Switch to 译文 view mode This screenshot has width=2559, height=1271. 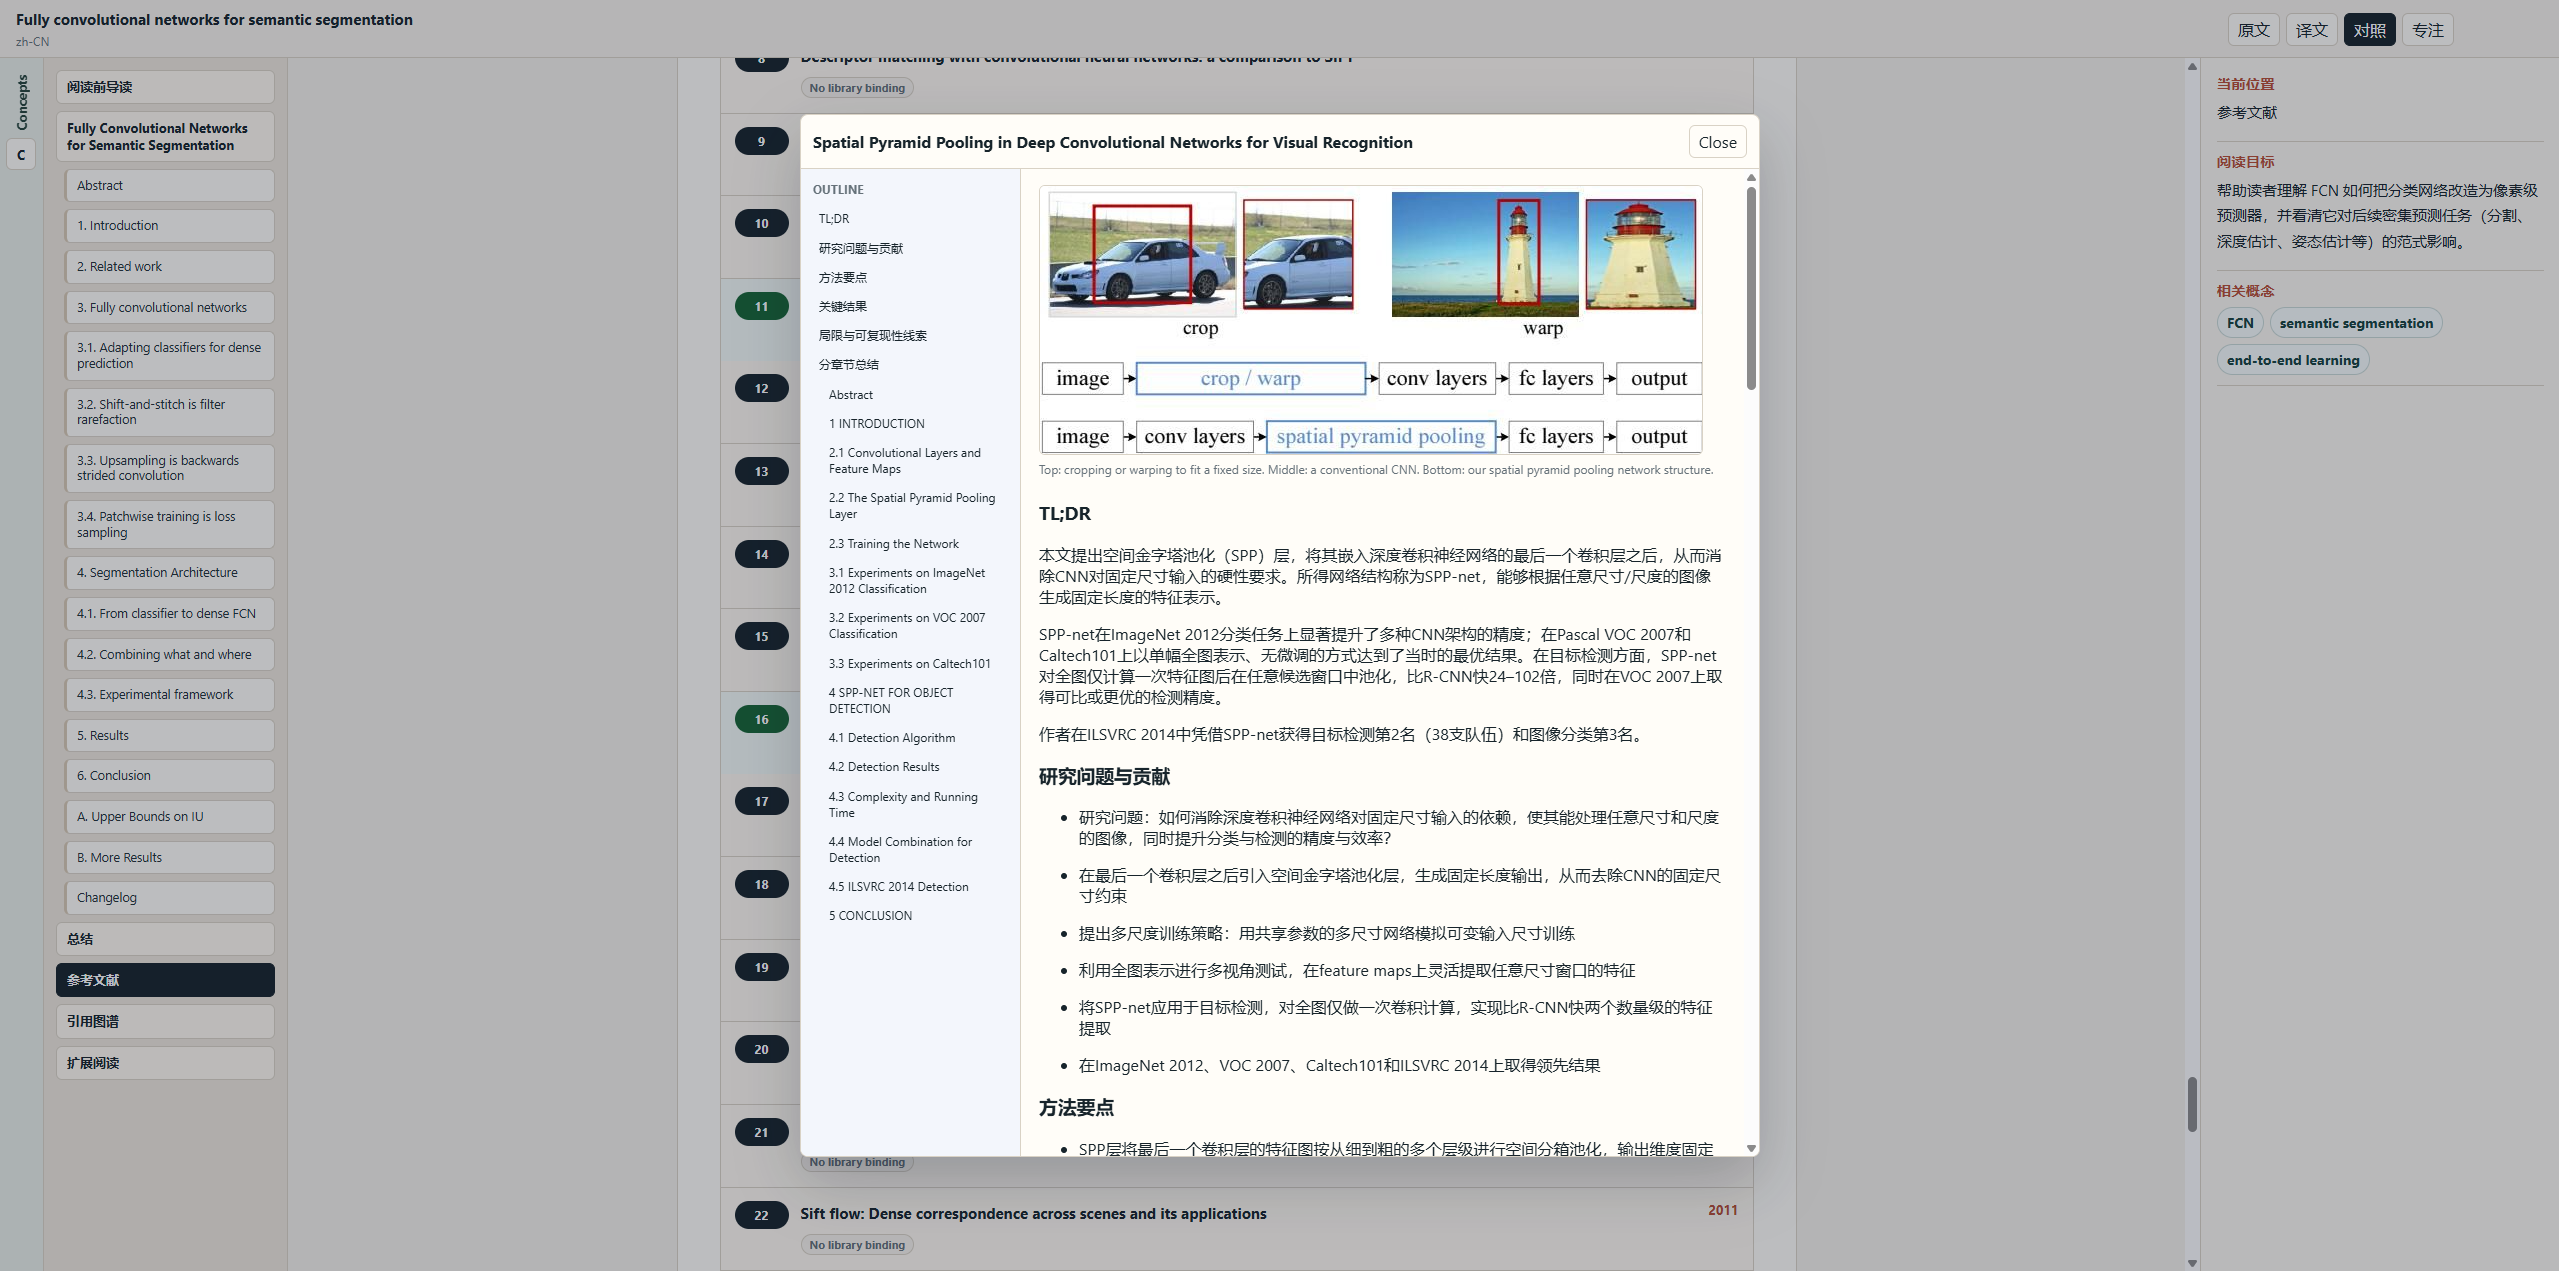pos(2311,30)
